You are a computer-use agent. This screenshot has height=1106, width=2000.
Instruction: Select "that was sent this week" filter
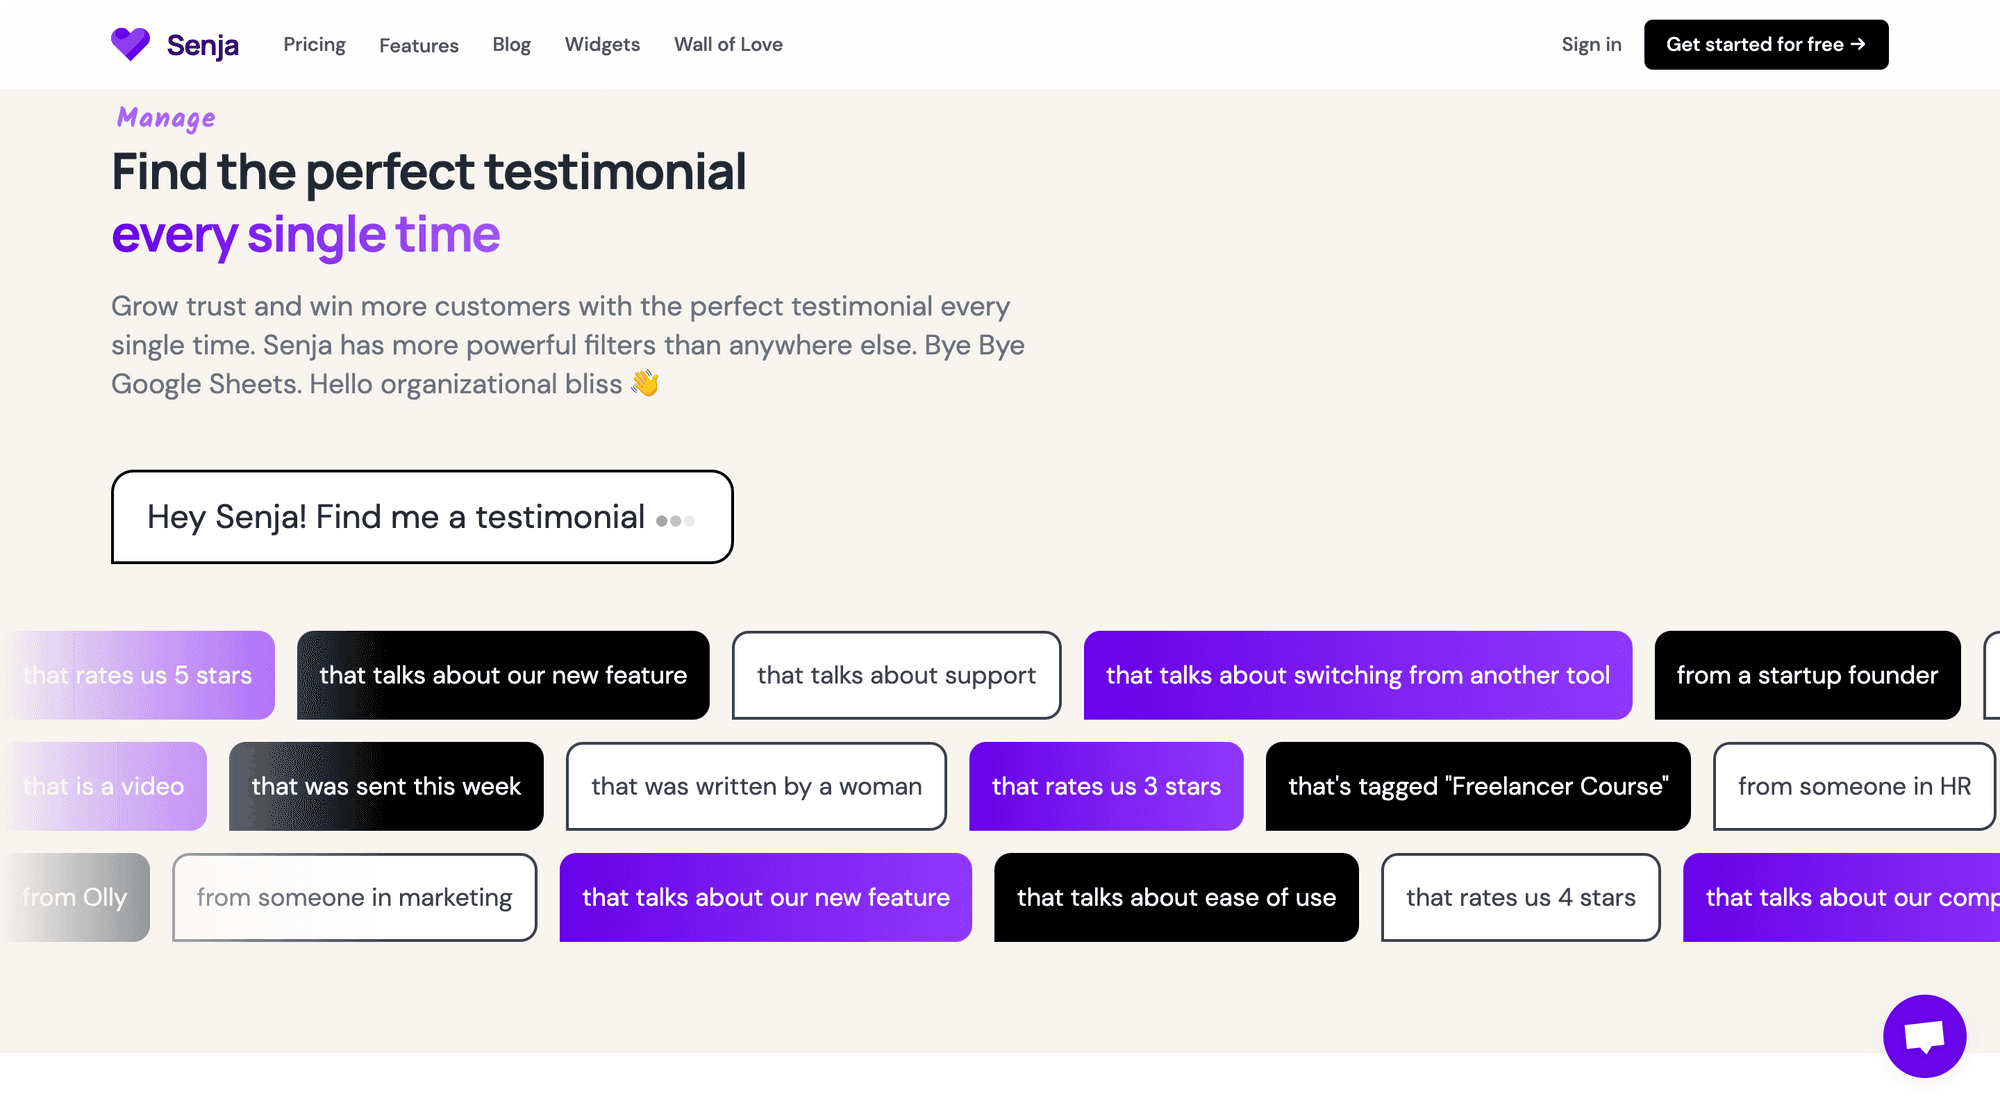[x=386, y=786]
